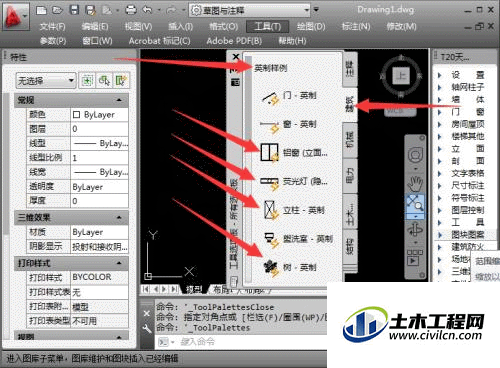
Task: Click the Save icon in quick access toolbar
Action: click(x=74, y=10)
